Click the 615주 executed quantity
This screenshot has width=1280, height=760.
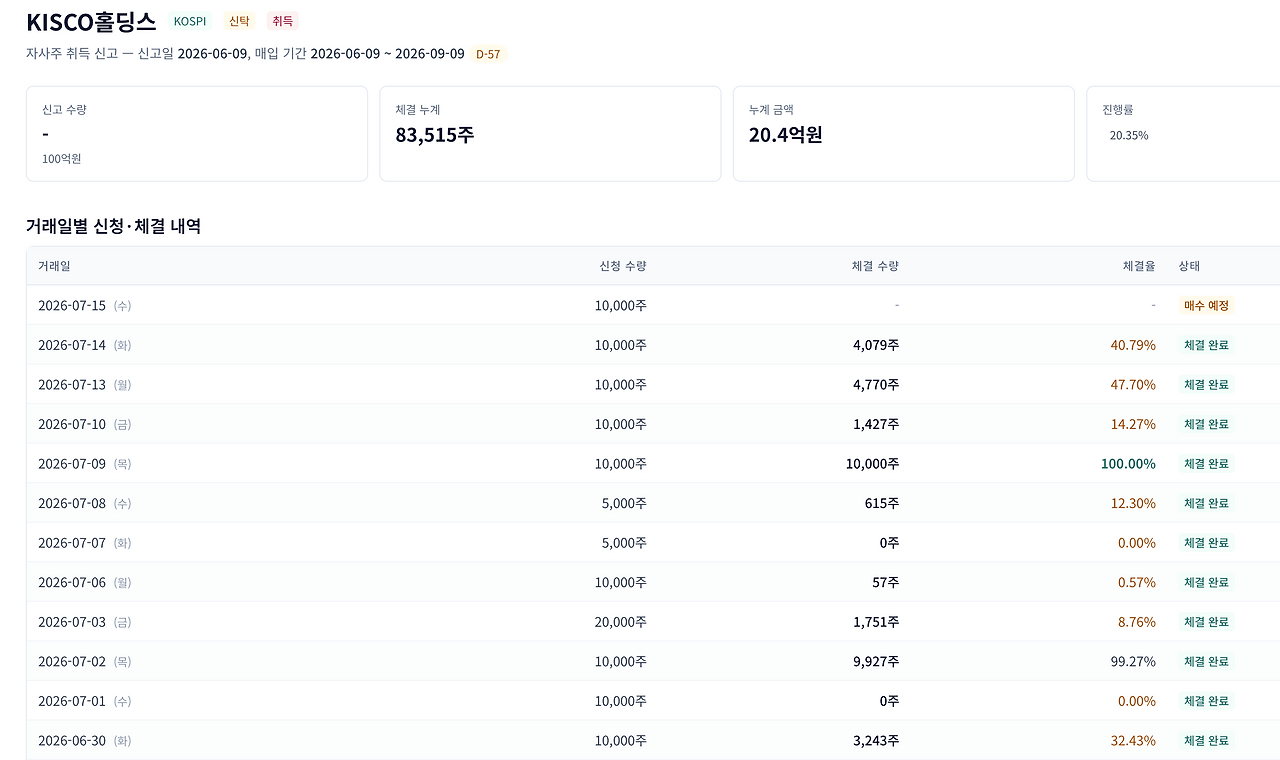pyautogui.click(x=882, y=503)
